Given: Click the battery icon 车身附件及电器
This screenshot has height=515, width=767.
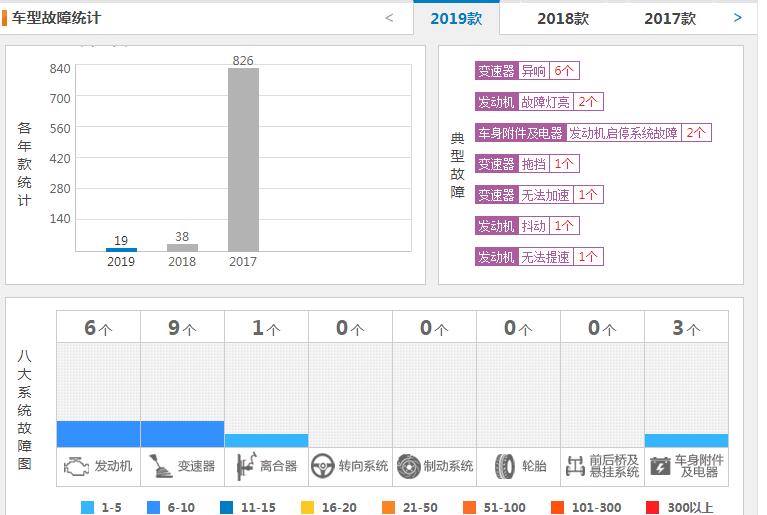Looking at the screenshot, I should [x=660, y=466].
